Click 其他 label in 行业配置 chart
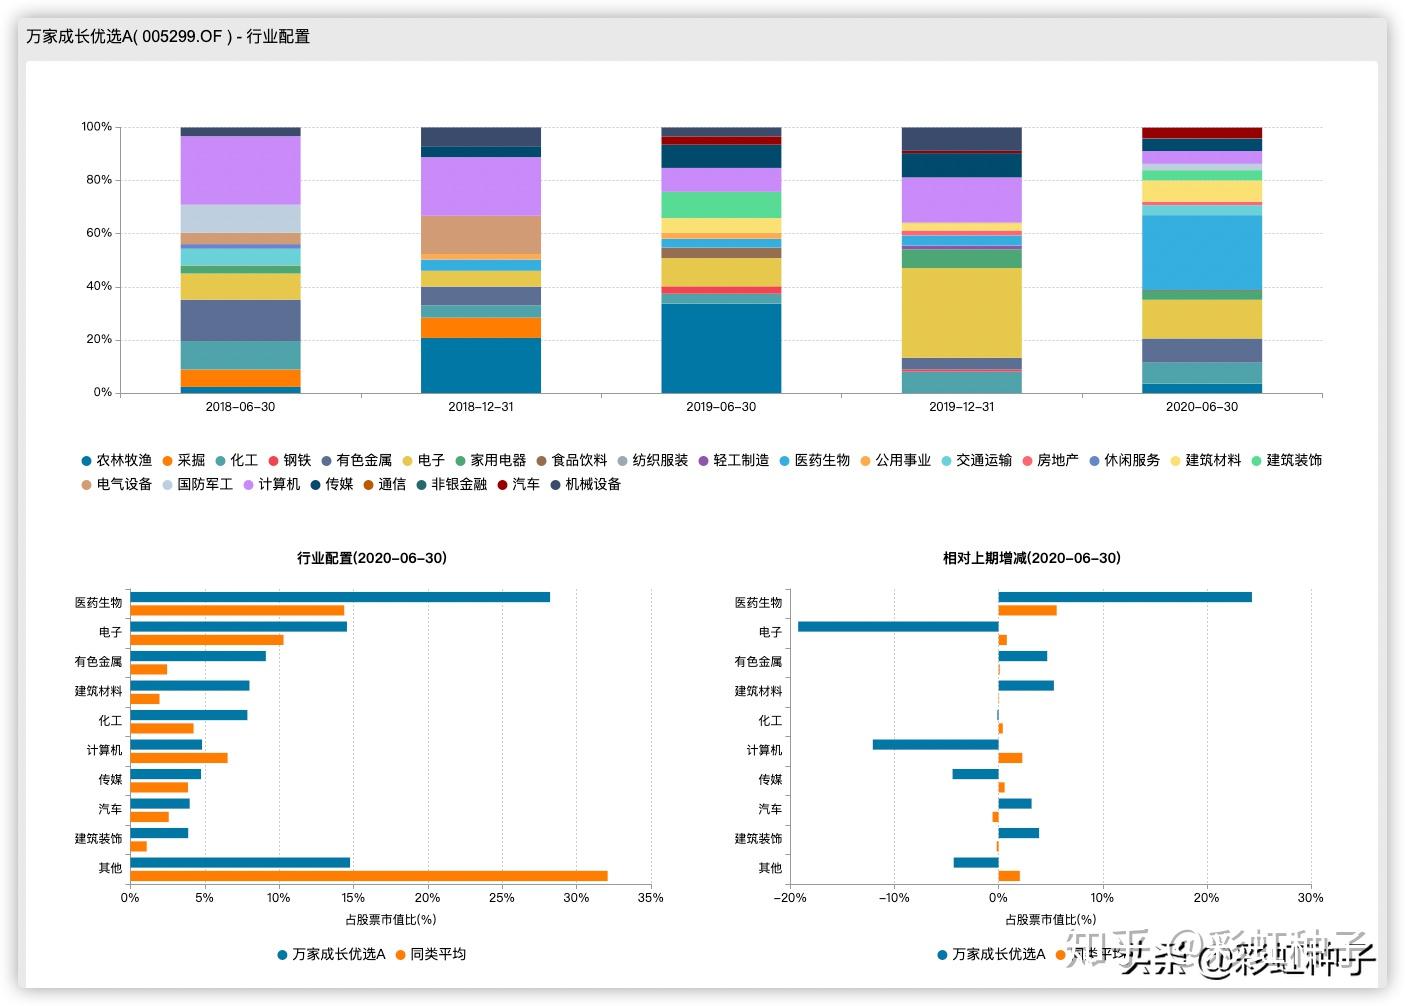Screen dimensions: 1405x1006 pos(110,868)
